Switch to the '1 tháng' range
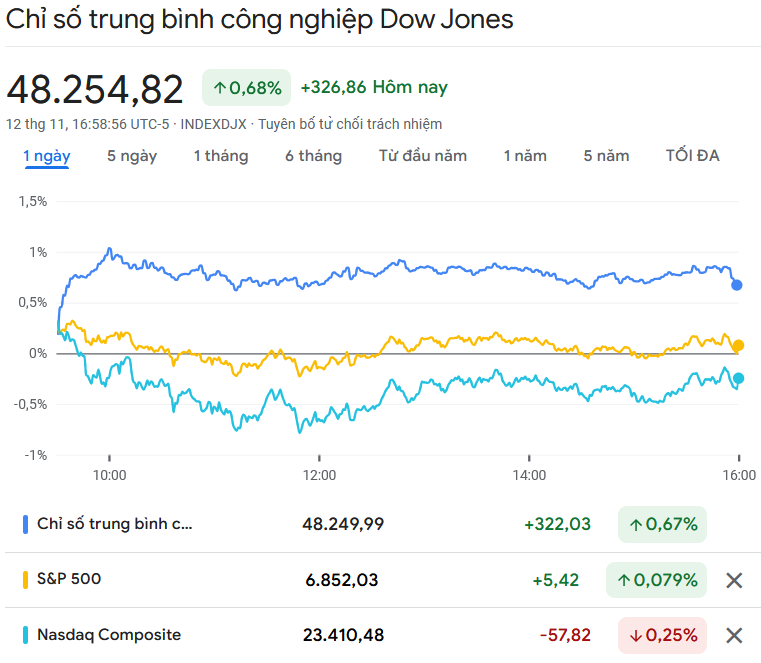 point(221,156)
